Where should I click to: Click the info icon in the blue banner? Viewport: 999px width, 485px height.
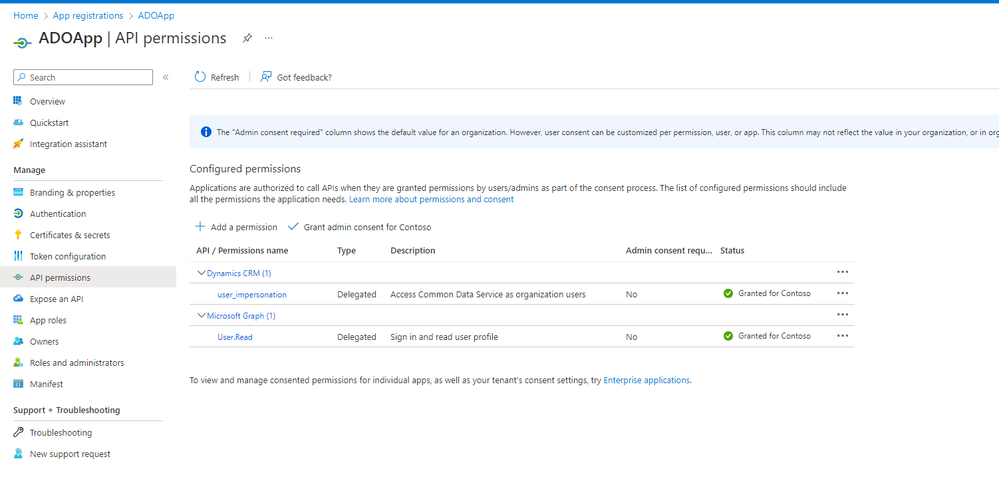point(206,132)
